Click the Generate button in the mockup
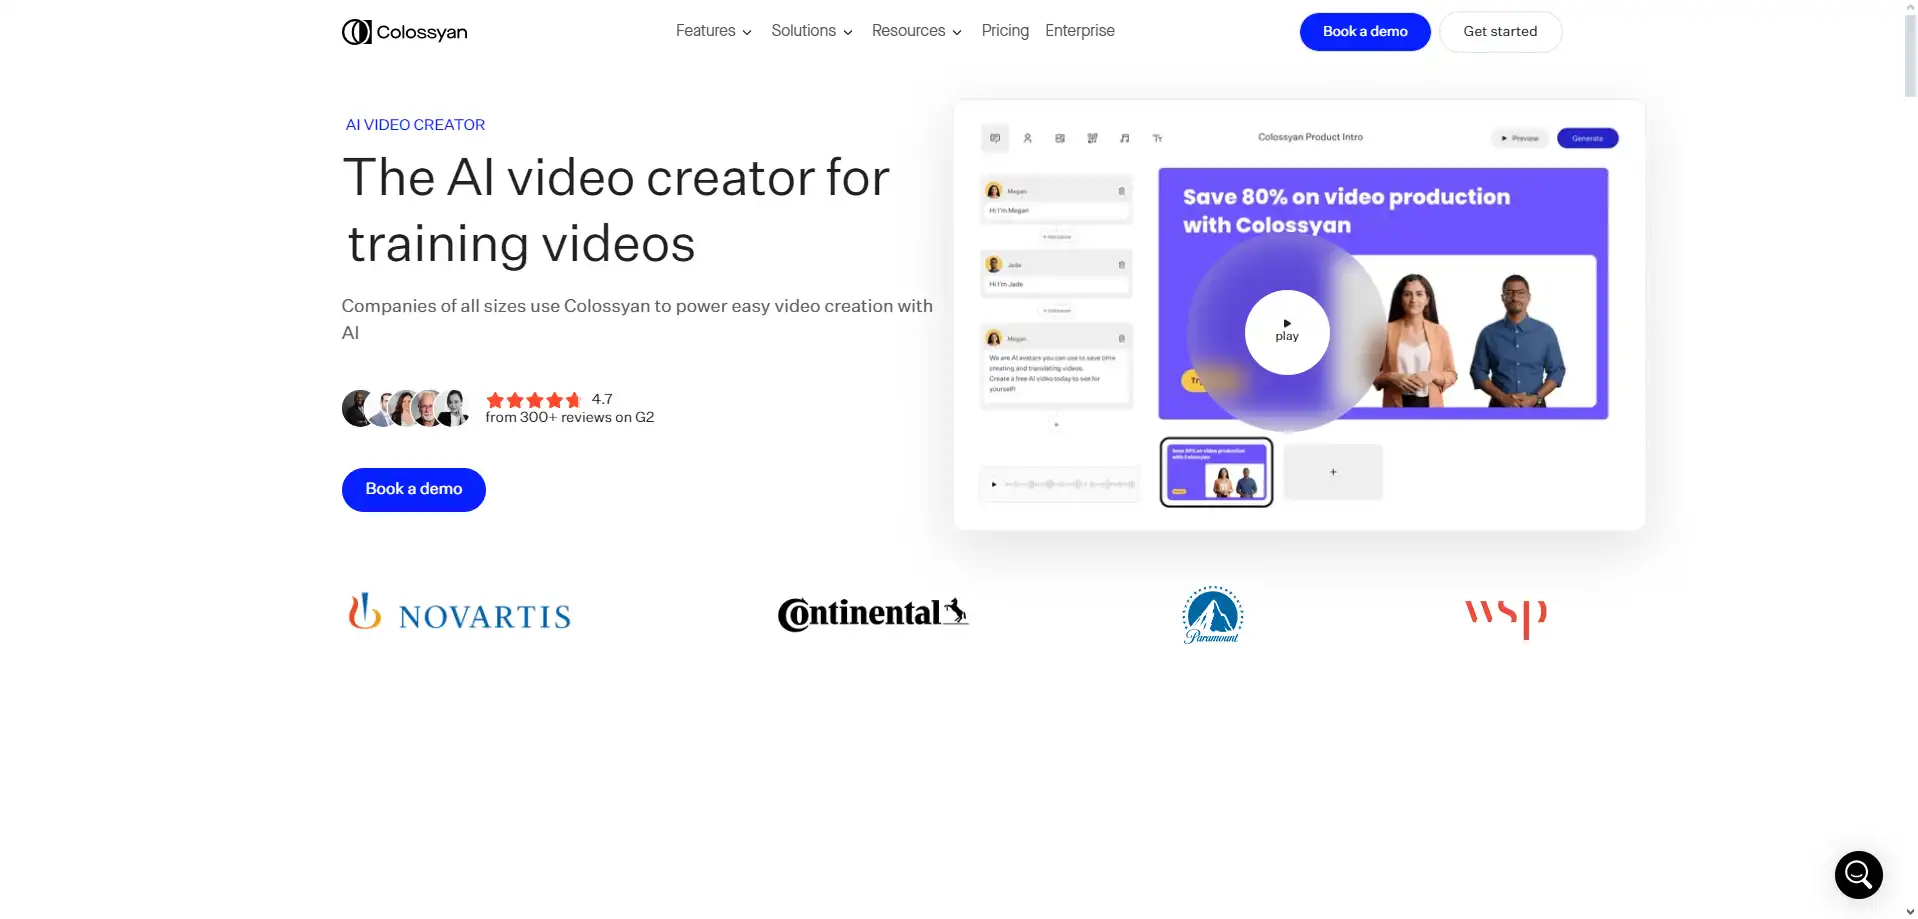1918x919 pixels. (1587, 138)
